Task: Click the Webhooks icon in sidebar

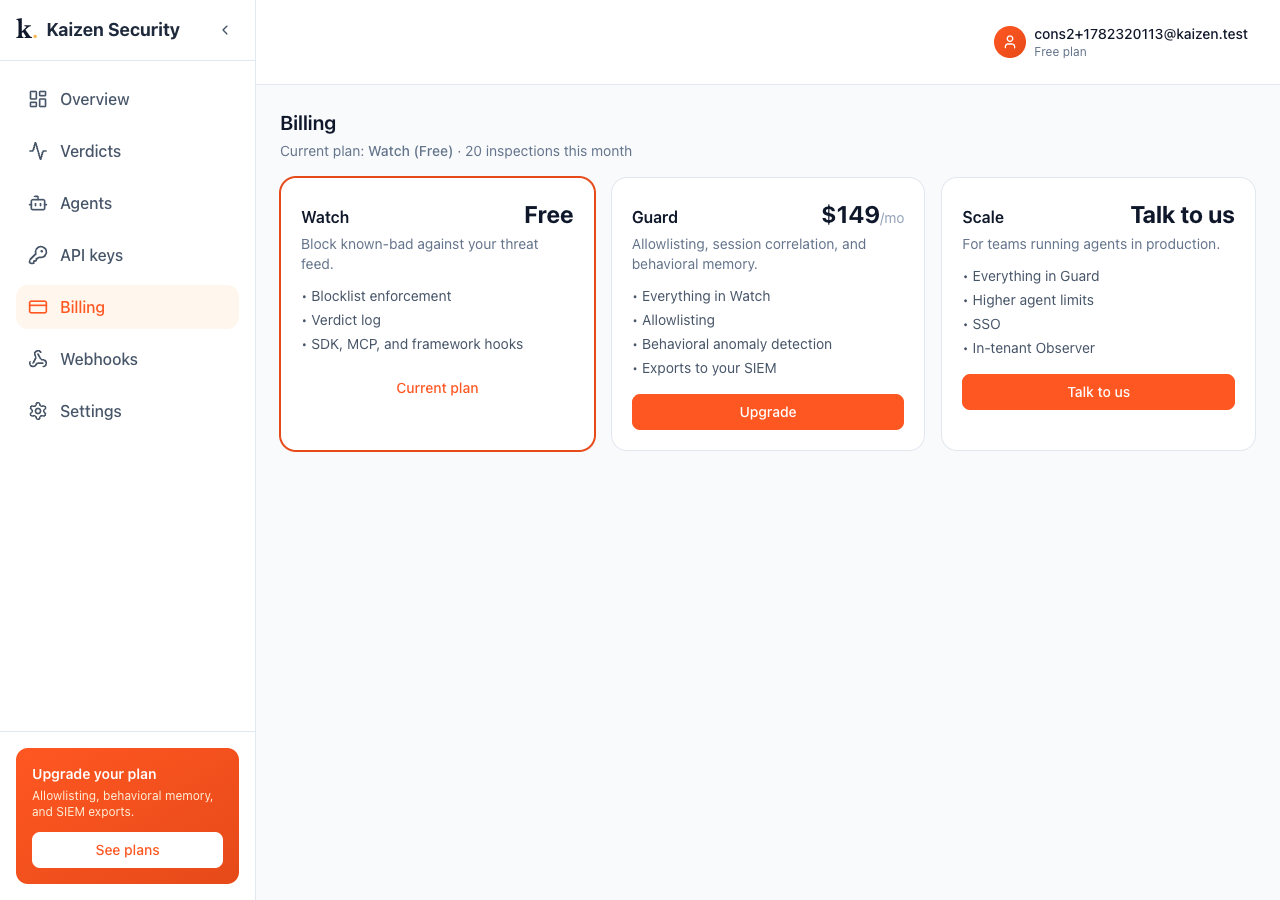Action: click(38, 359)
